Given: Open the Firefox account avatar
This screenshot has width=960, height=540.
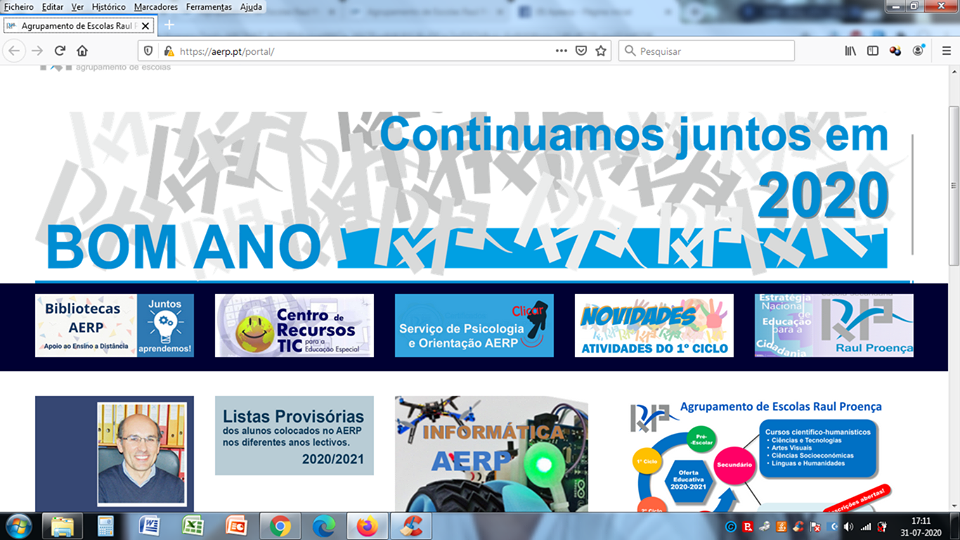Looking at the screenshot, I should pyautogui.click(x=918, y=51).
